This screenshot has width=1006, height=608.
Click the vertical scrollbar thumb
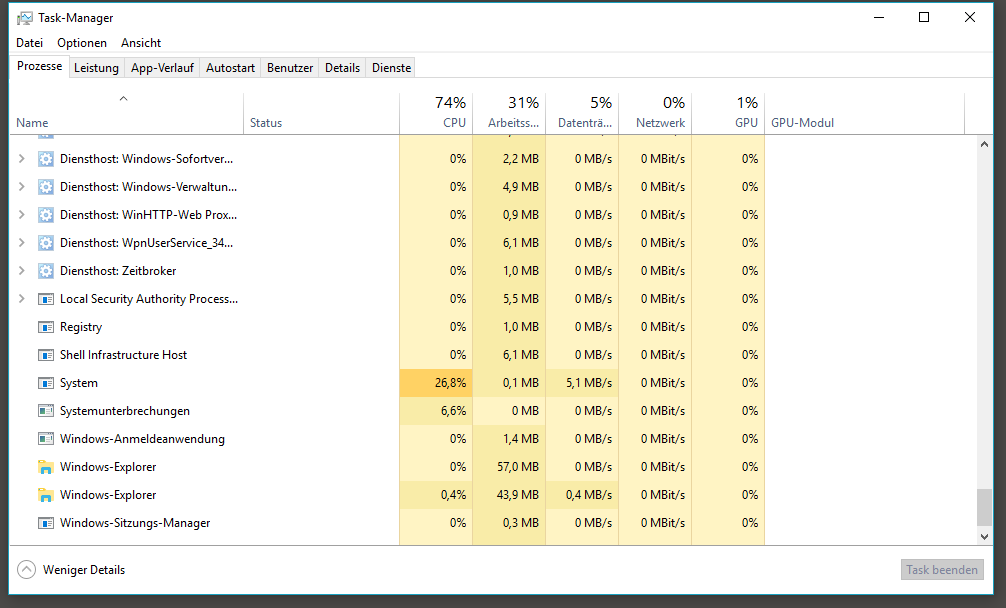click(984, 507)
